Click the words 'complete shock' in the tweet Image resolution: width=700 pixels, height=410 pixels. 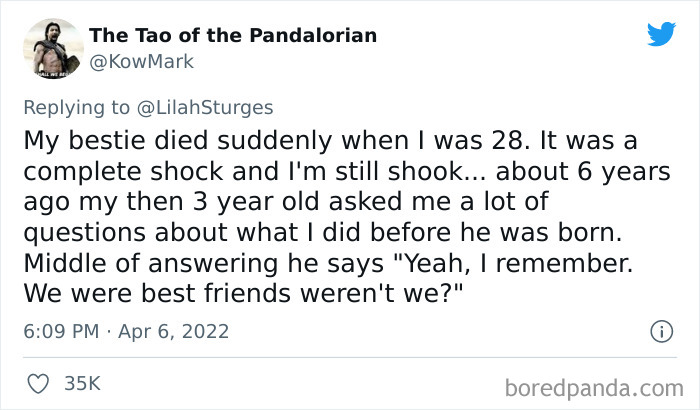pyautogui.click(x=123, y=171)
